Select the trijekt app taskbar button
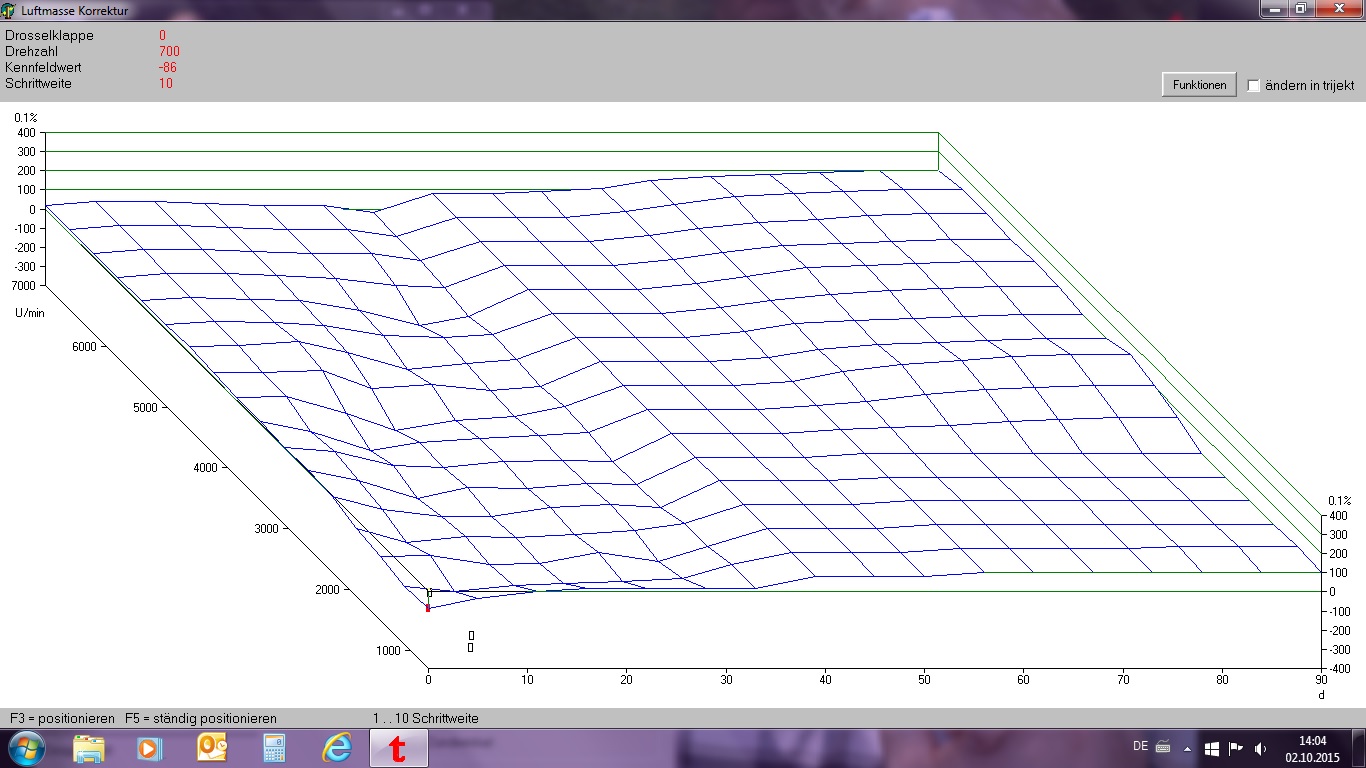Viewport: 1366px width, 768px height. 398,748
